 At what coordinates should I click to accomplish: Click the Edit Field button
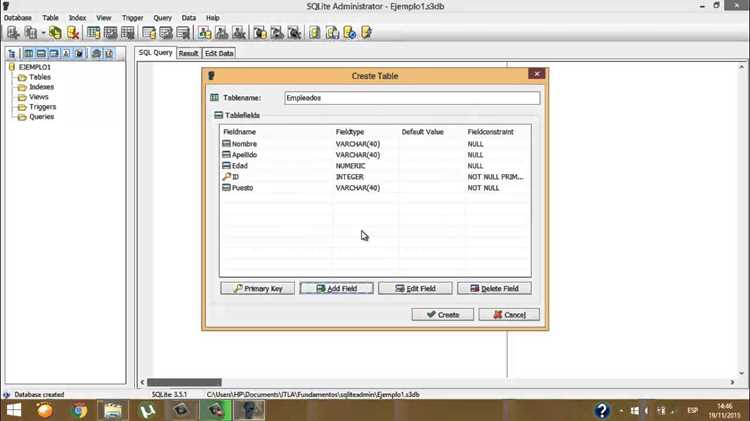415,288
